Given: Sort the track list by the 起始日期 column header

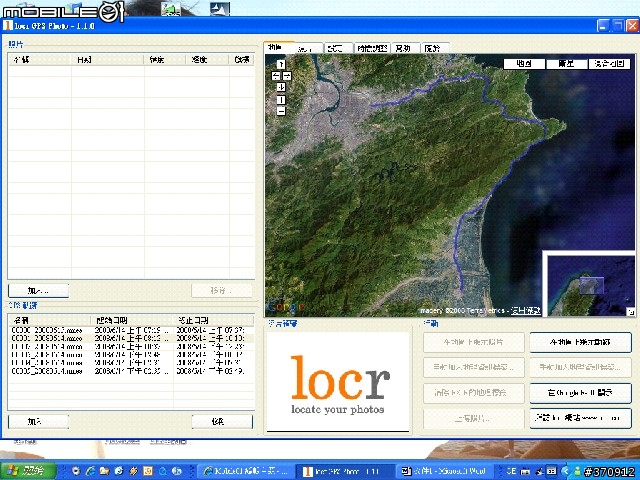Looking at the screenshot, I should coord(132,320).
